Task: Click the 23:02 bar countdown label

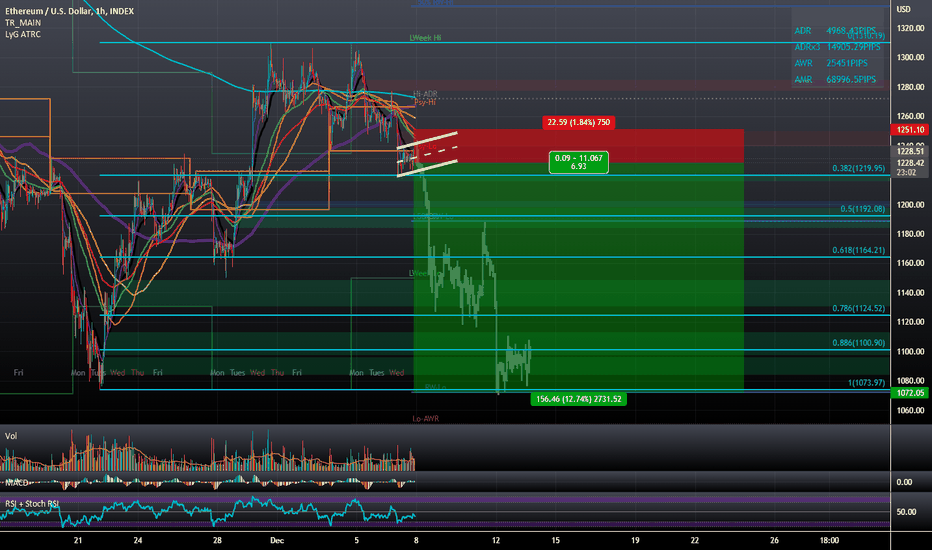Action: (x=905, y=172)
